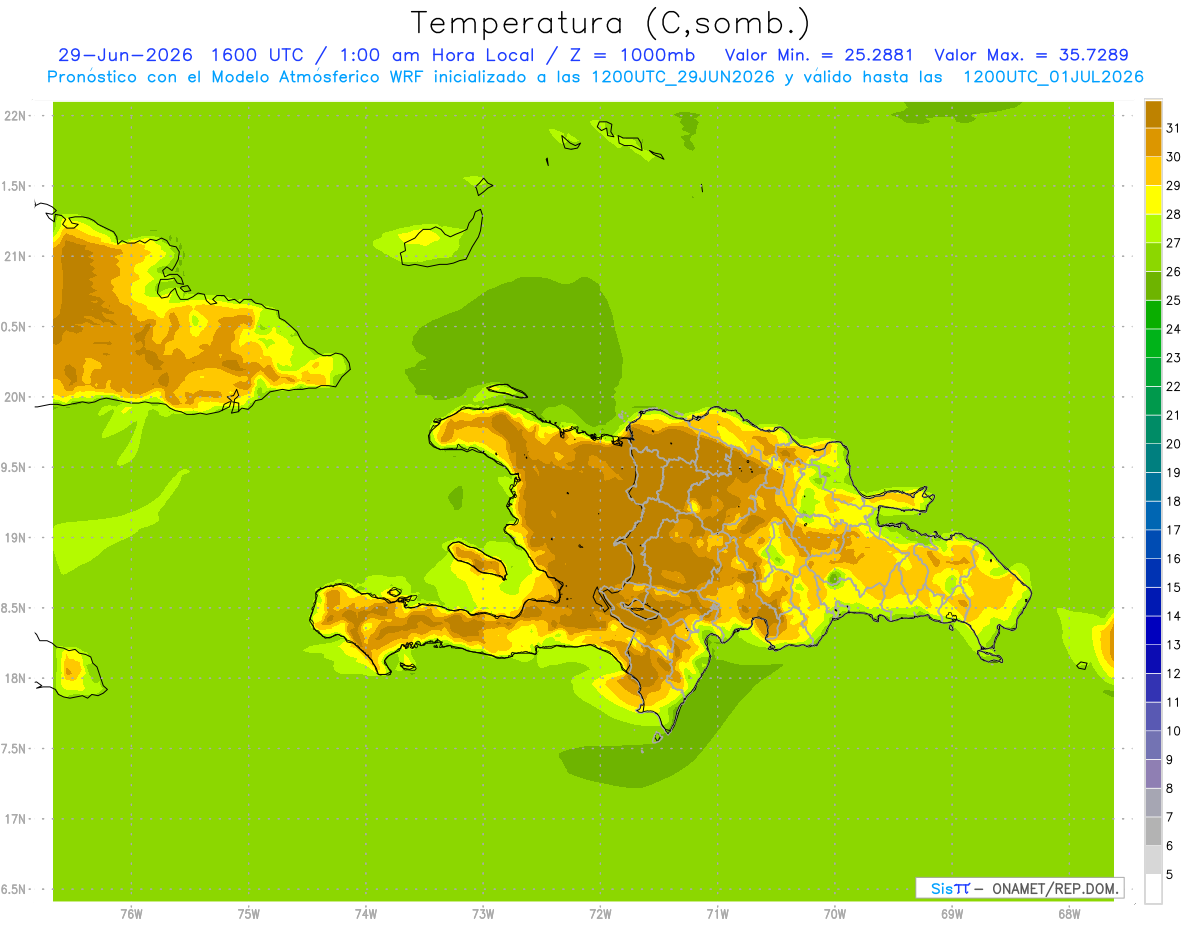The width and height of the screenshot is (1200, 927).
Task: Pick the dark blue swatch between legend 13 and 14
Action: click(x=1153, y=630)
